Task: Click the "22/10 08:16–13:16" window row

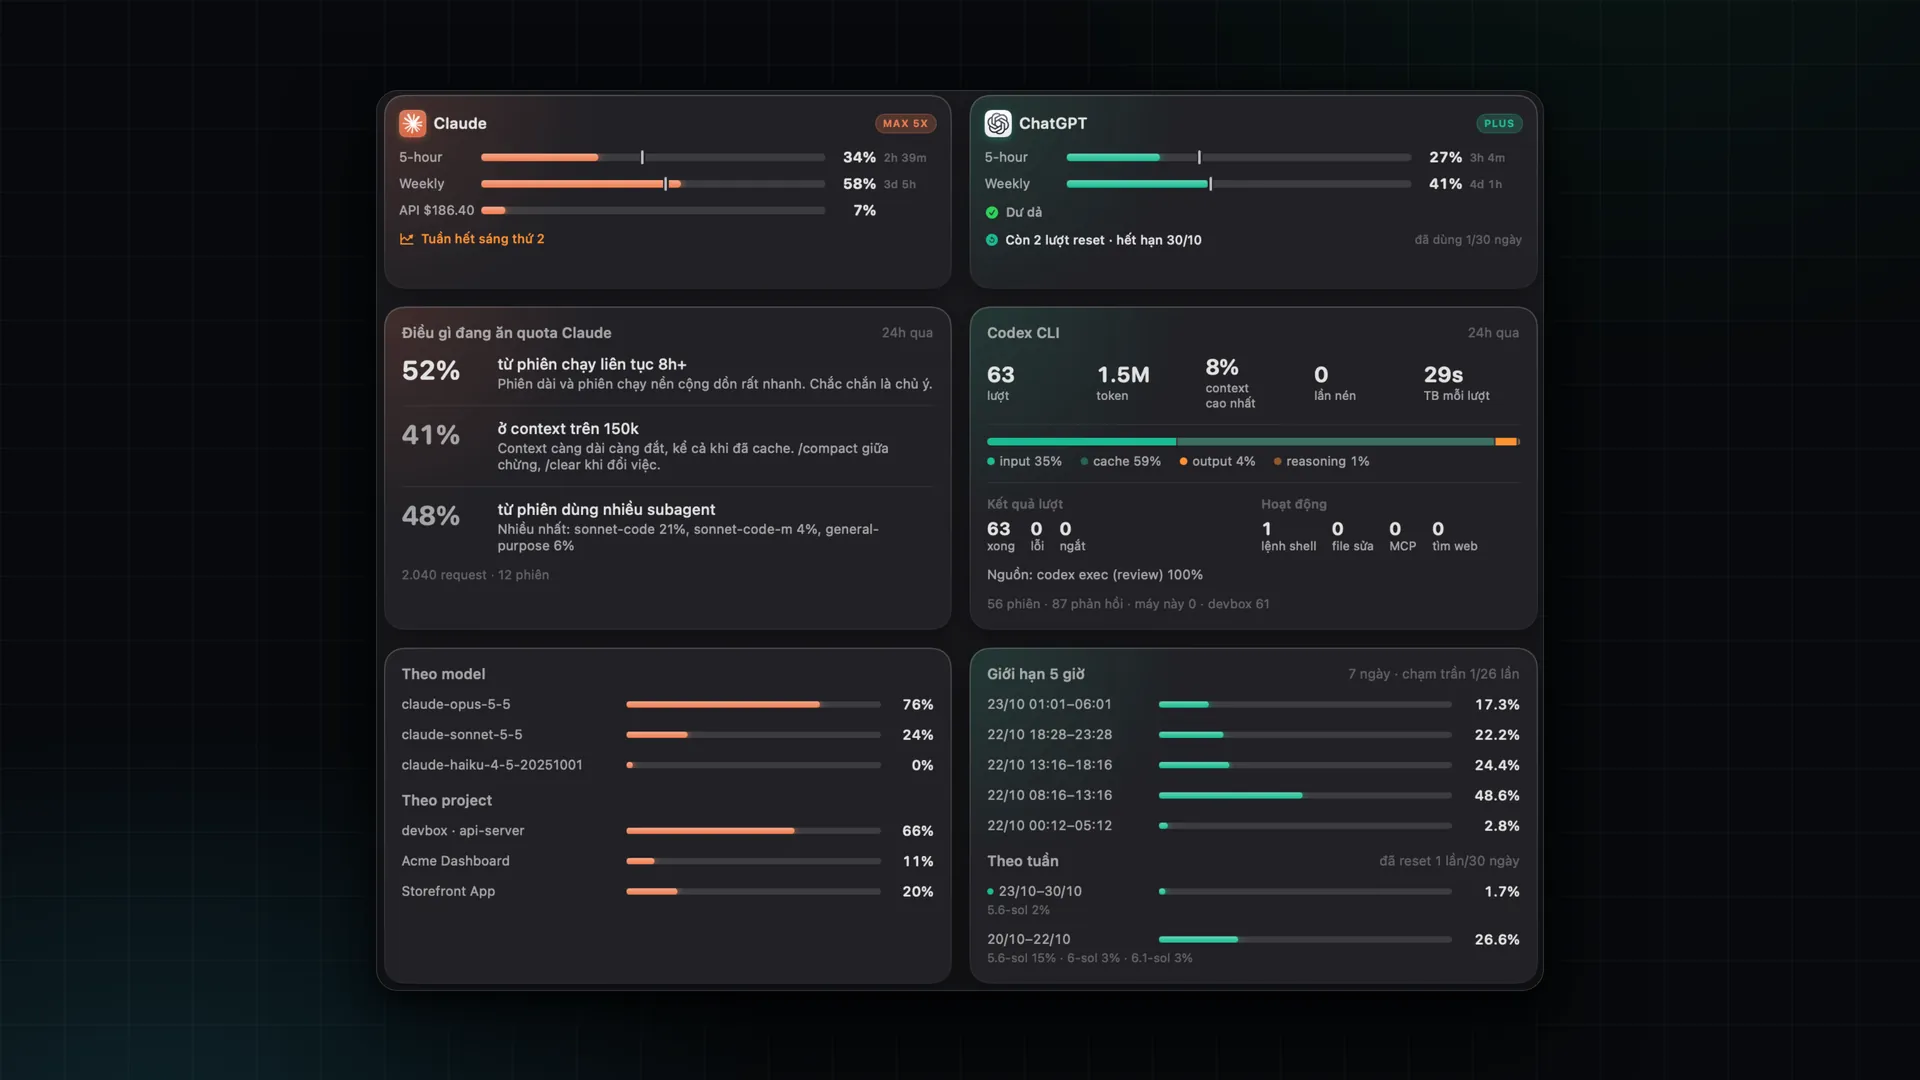Action: click(x=1253, y=796)
